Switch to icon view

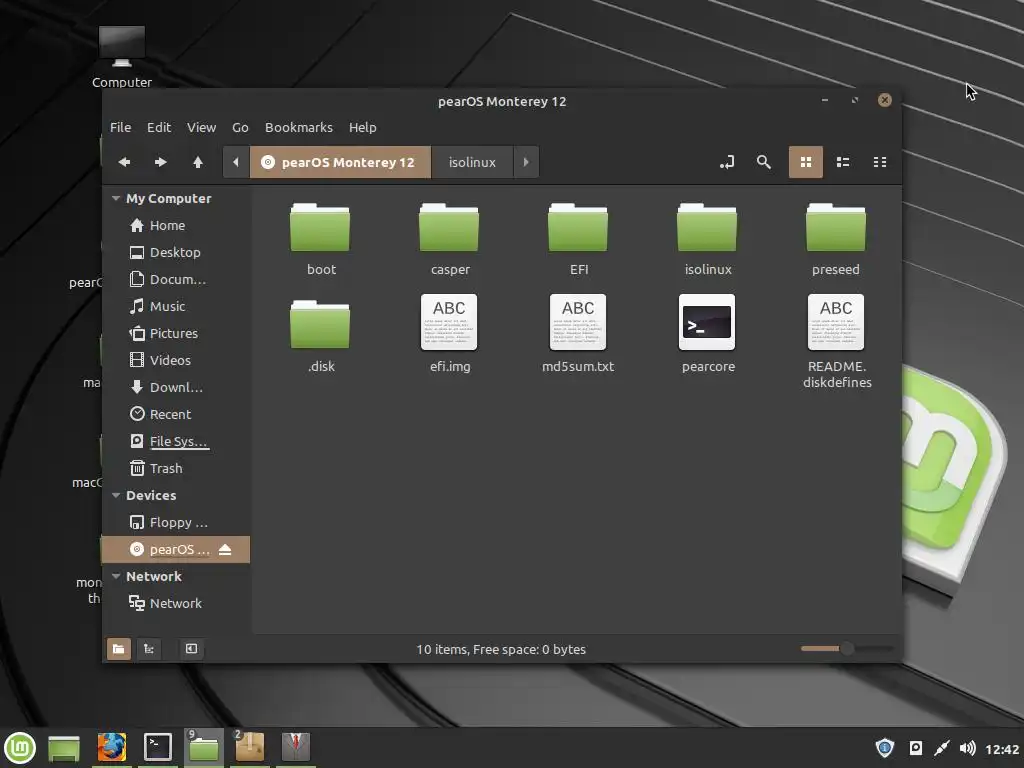click(806, 162)
